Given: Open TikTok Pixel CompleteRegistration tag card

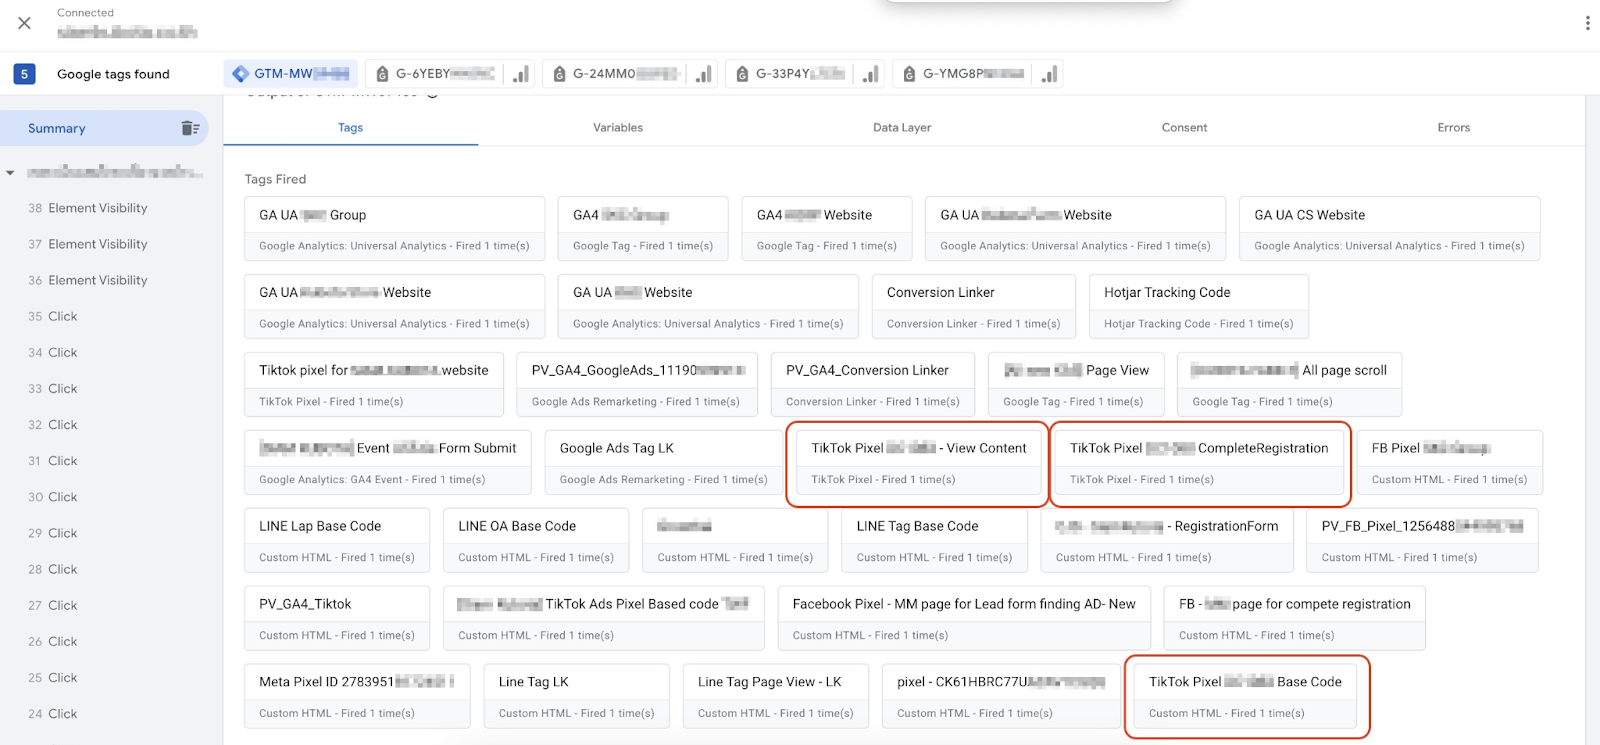Looking at the screenshot, I should point(1199,463).
